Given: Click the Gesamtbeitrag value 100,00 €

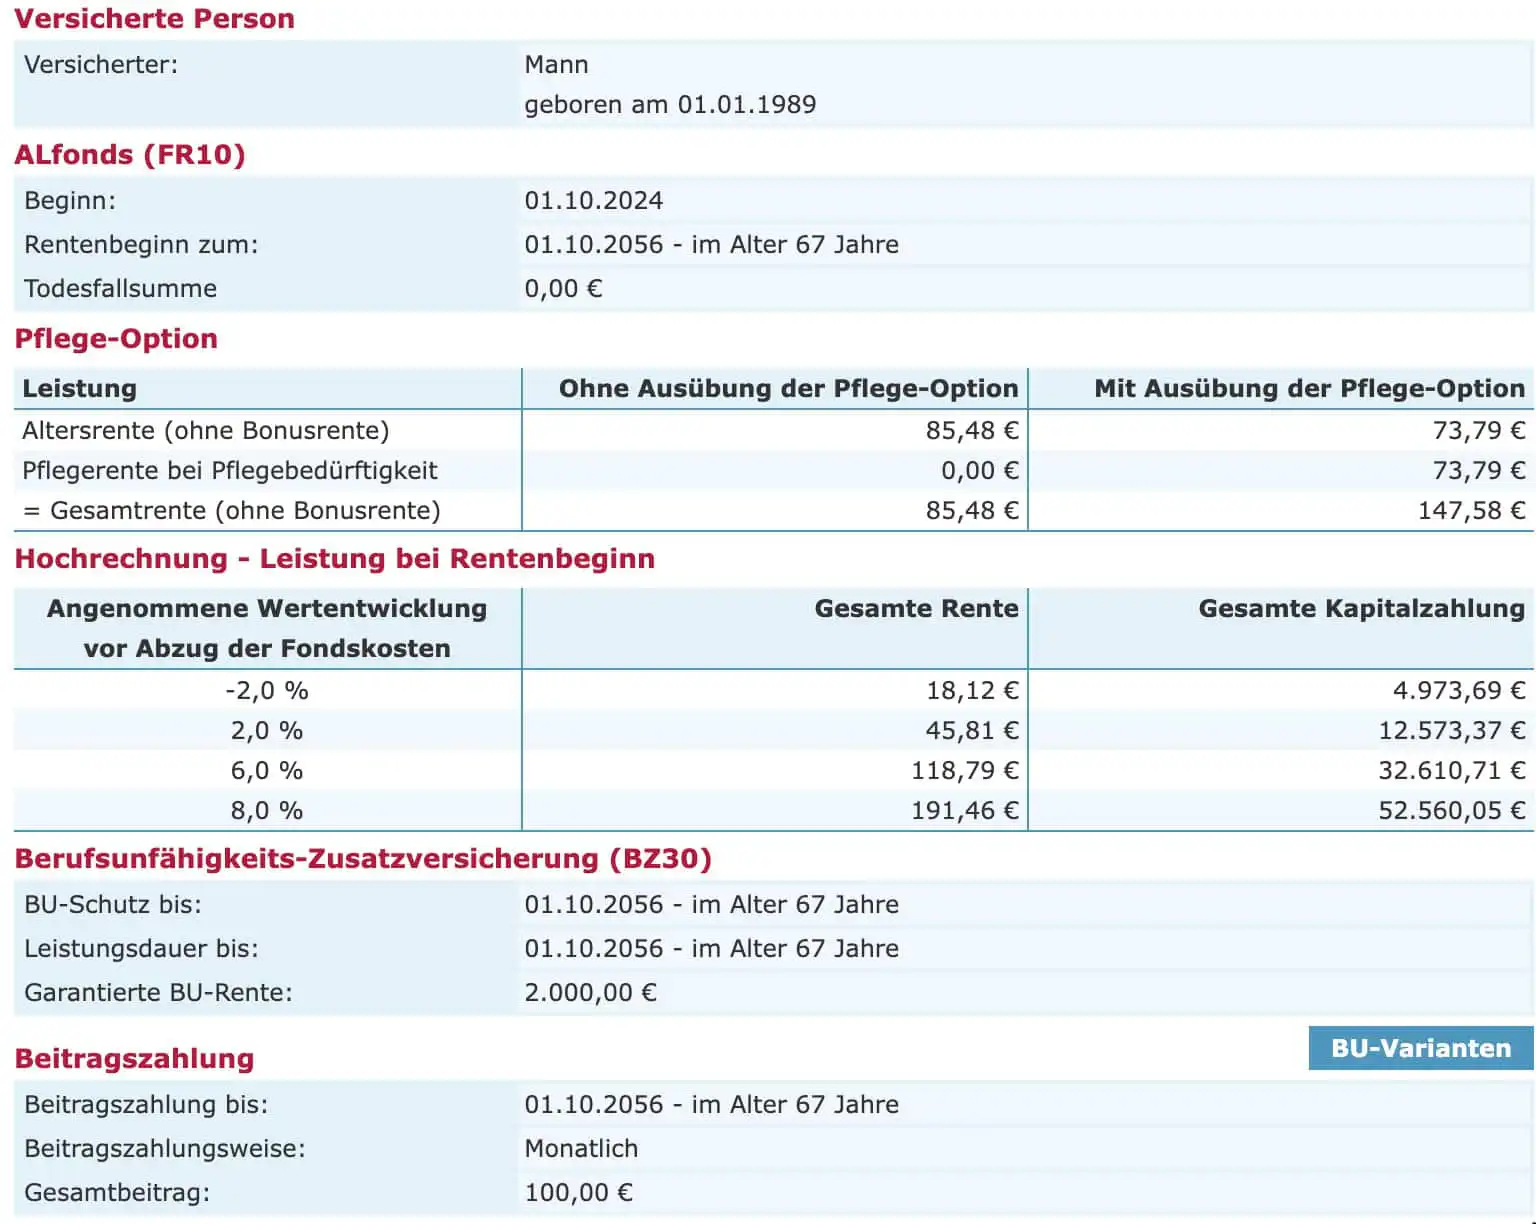Looking at the screenshot, I should click(578, 1193).
